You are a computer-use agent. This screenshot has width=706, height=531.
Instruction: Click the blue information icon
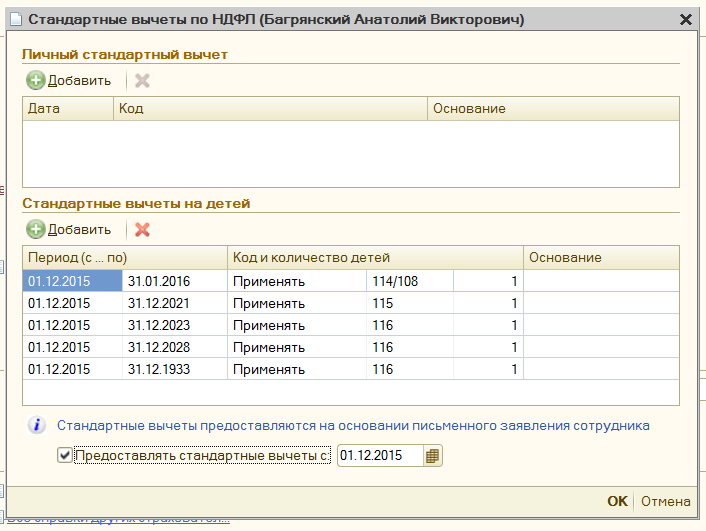37,425
